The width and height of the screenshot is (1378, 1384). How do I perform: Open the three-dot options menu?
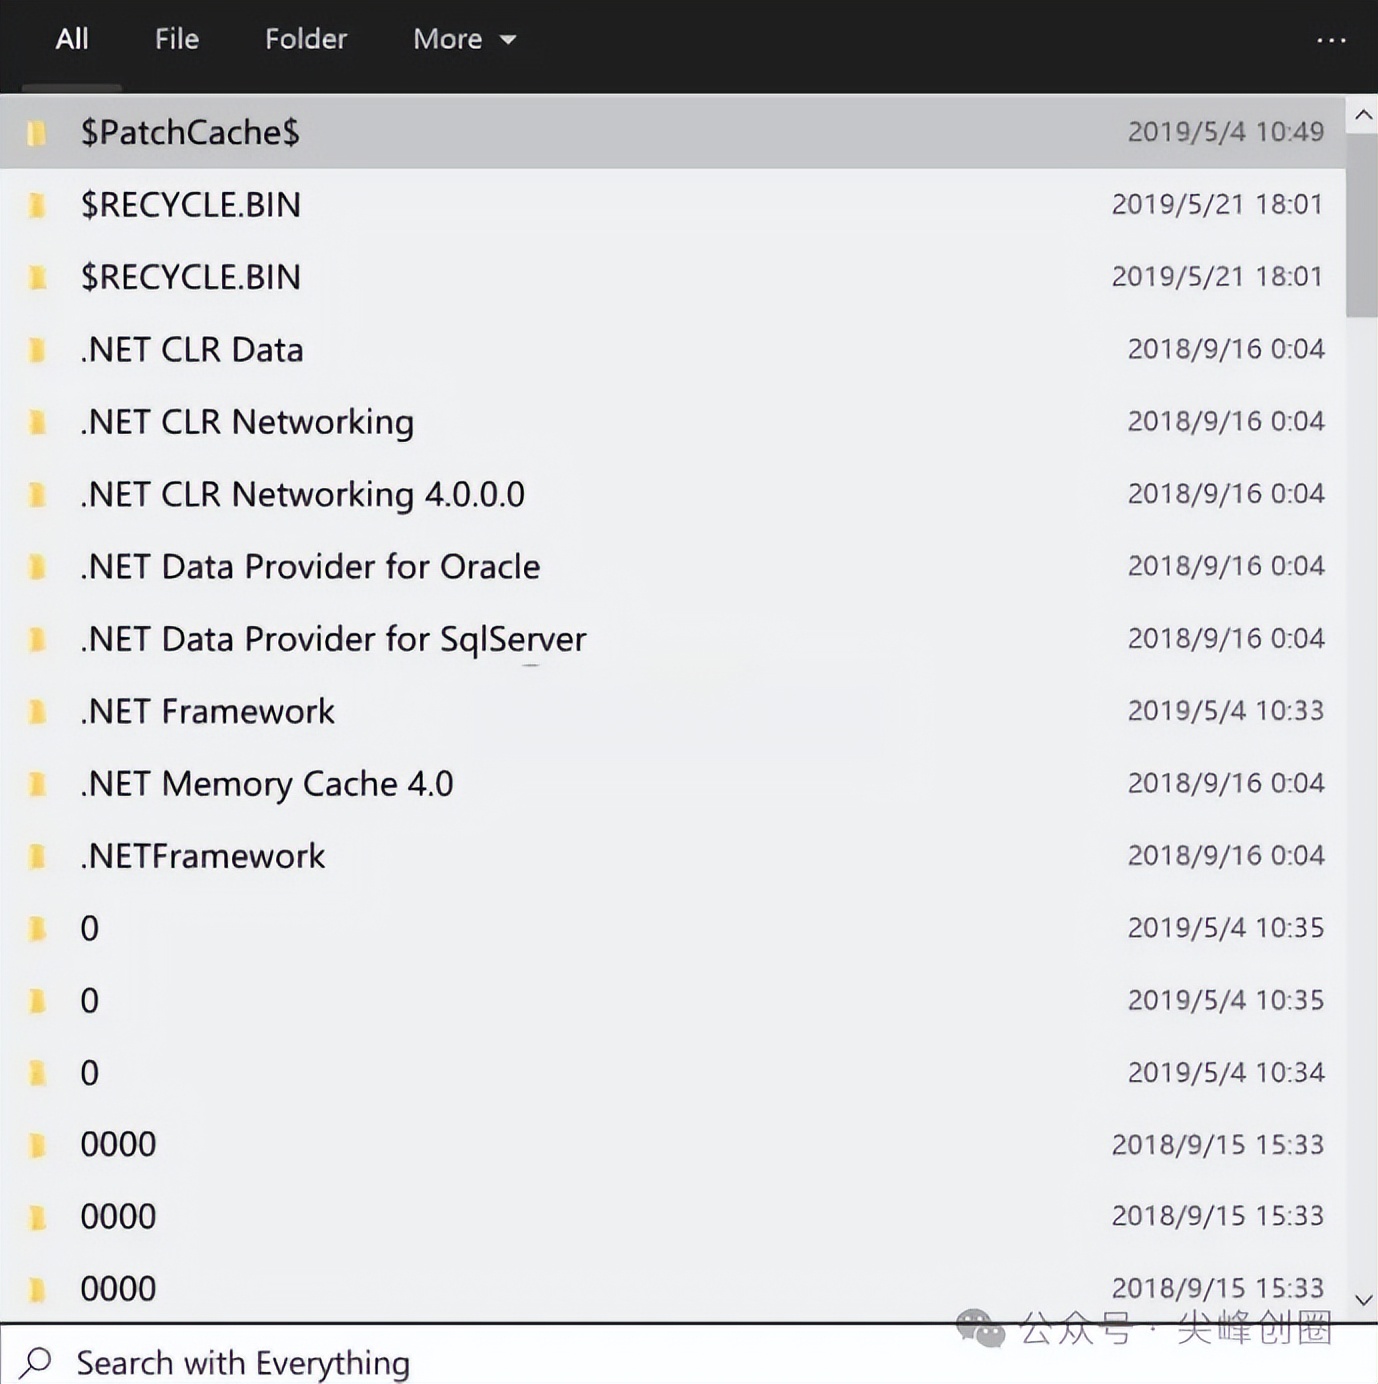tap(1331, 40)
